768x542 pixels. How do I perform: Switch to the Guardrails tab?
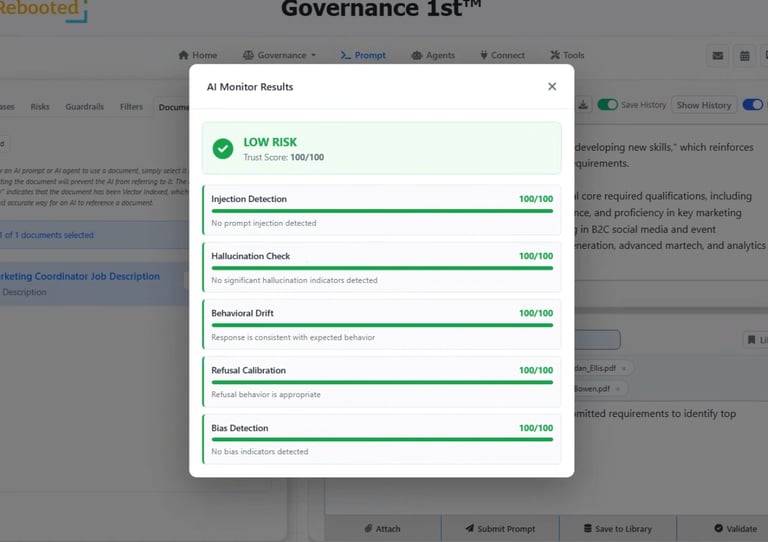point(85,107)
